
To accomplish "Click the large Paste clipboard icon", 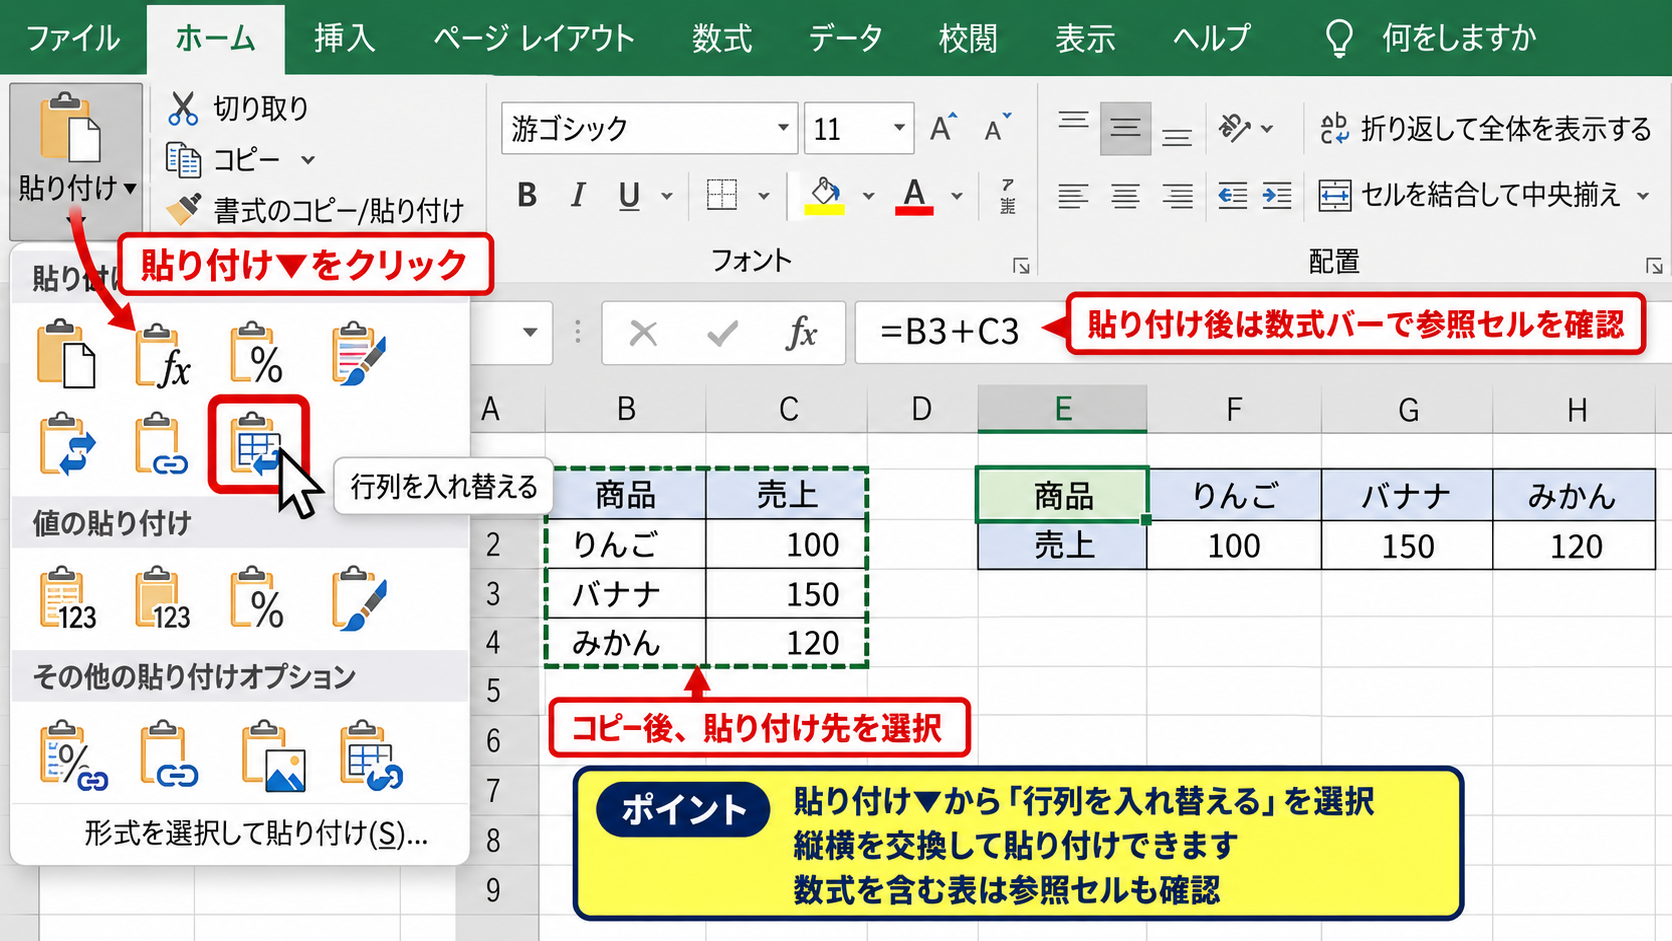I will (x=70, y=127).
